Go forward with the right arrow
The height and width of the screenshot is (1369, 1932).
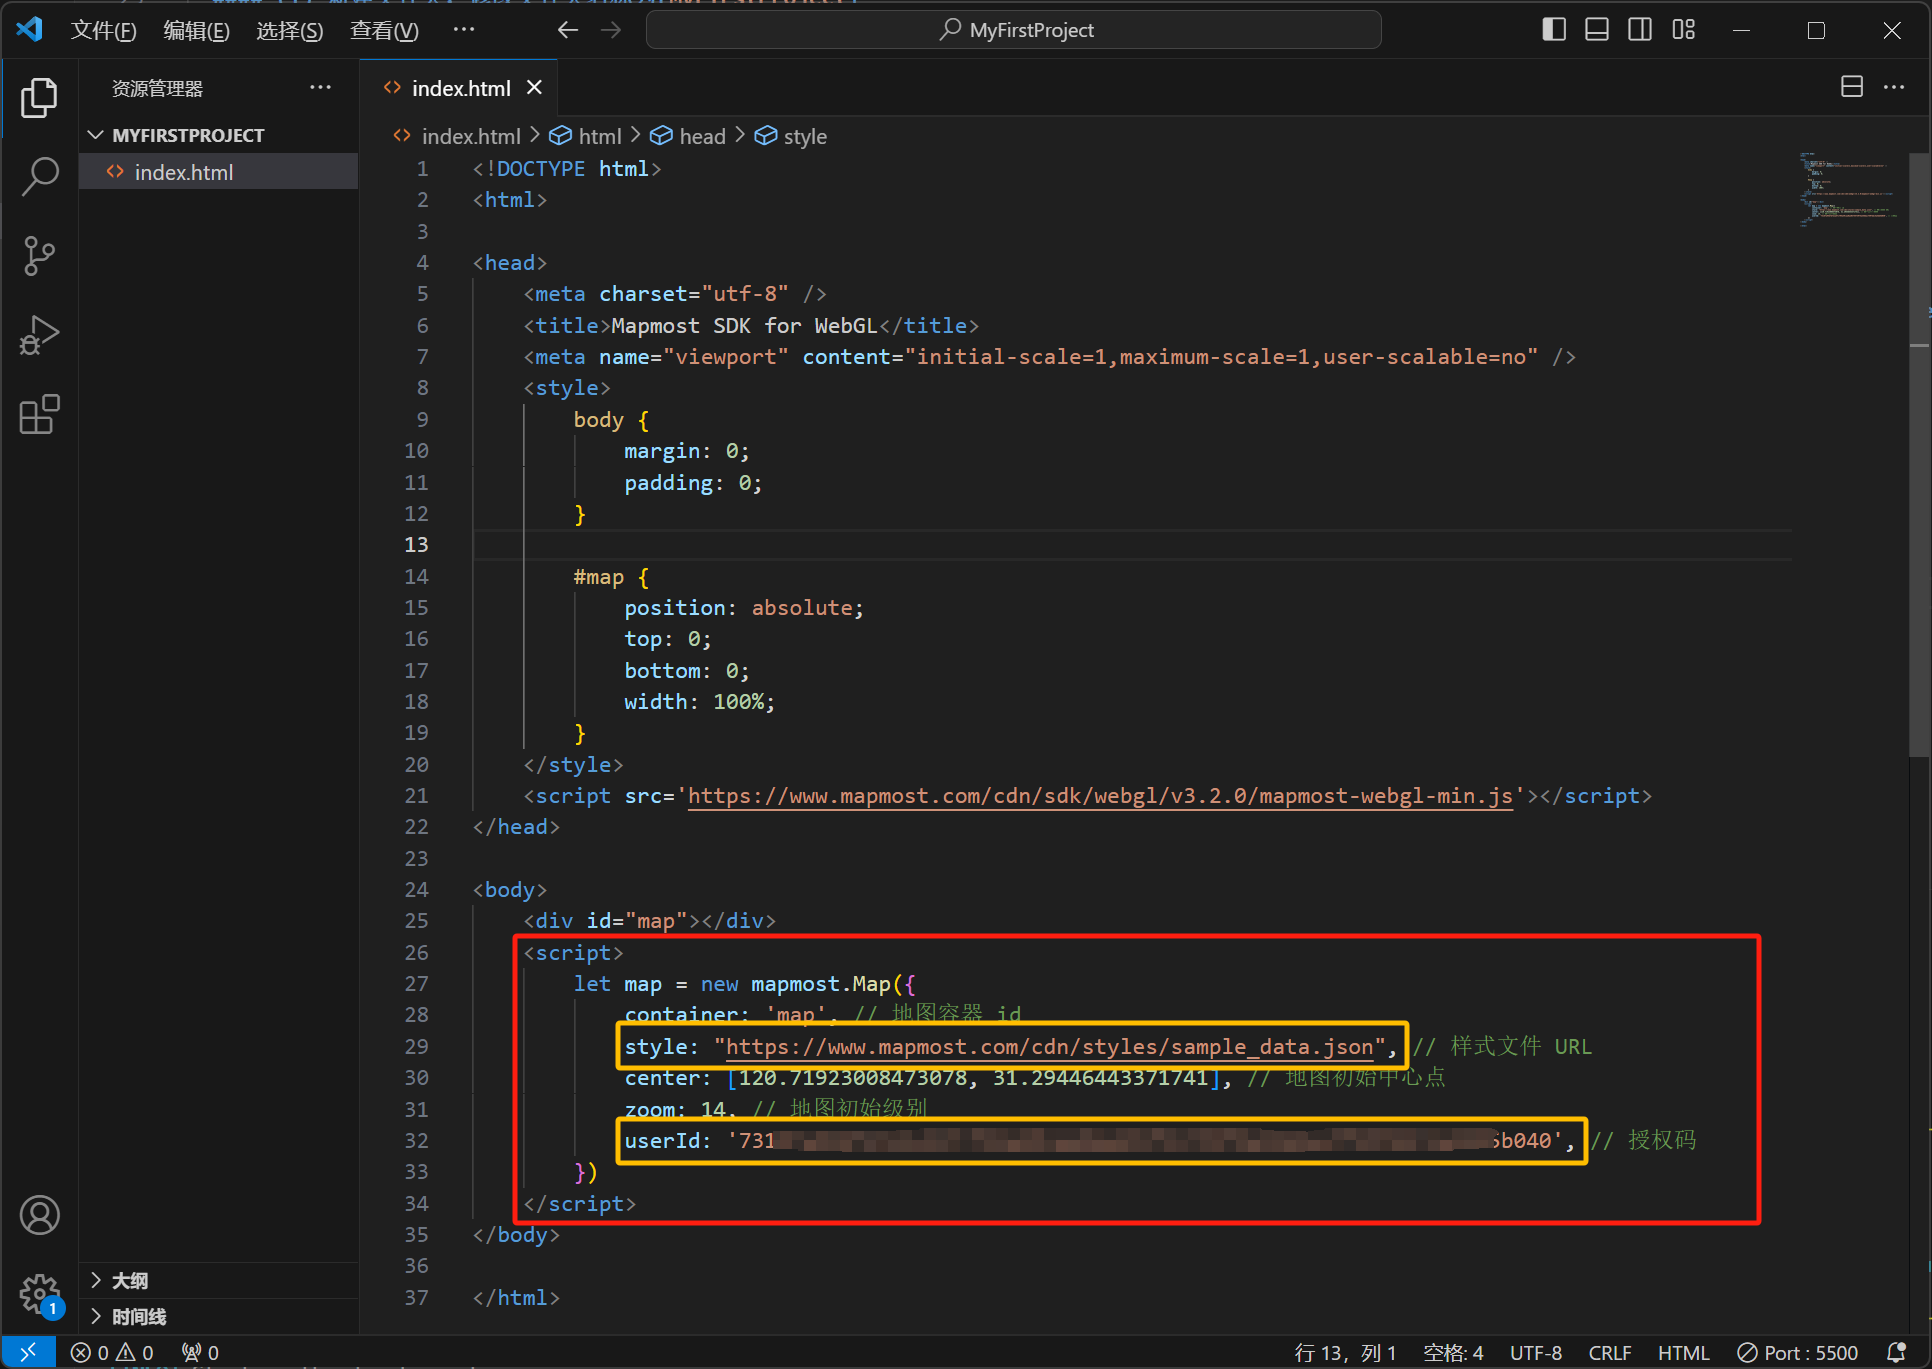(x=611, y=30)
